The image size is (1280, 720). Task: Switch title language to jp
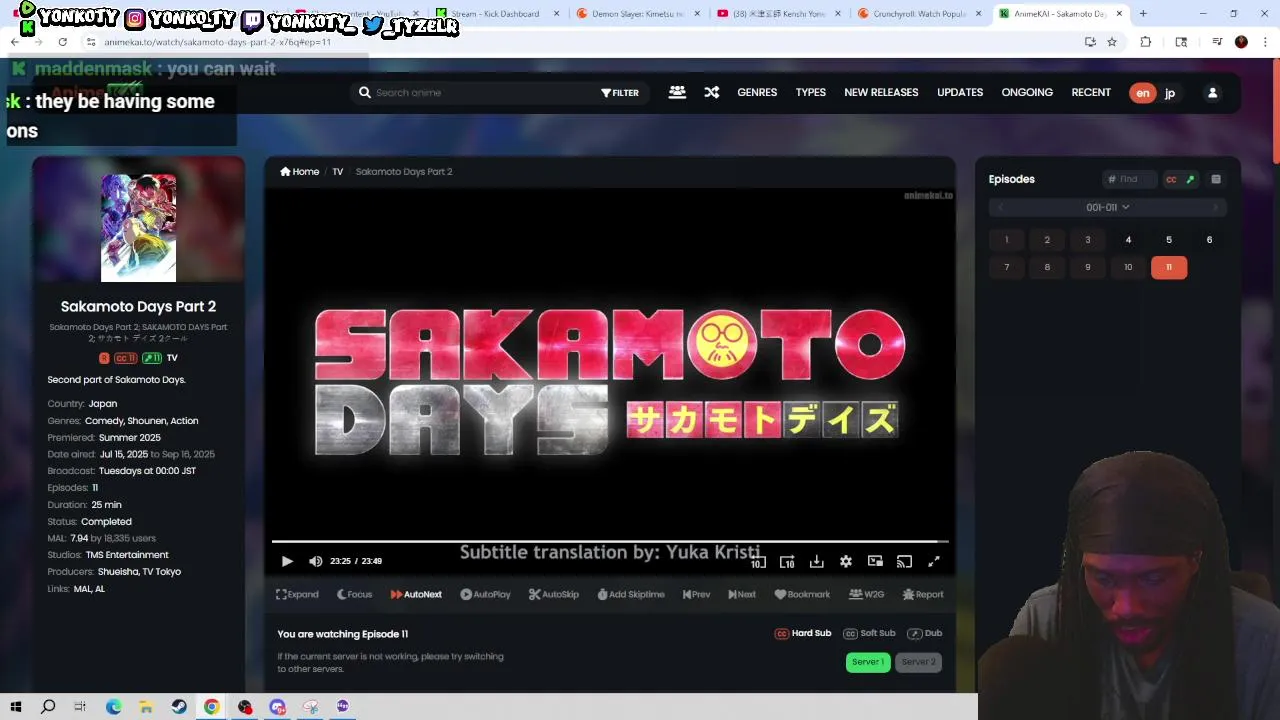point(1170,92)
